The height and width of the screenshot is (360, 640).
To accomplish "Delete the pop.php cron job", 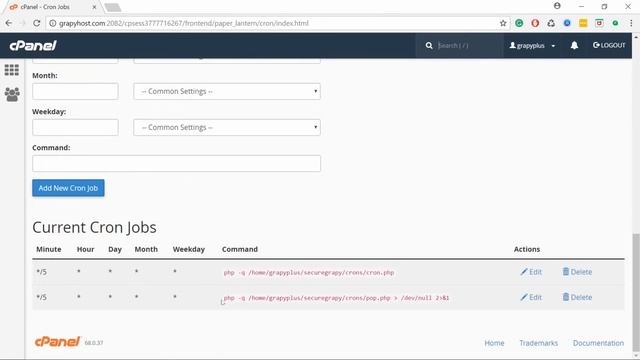I will coord(577,297).
